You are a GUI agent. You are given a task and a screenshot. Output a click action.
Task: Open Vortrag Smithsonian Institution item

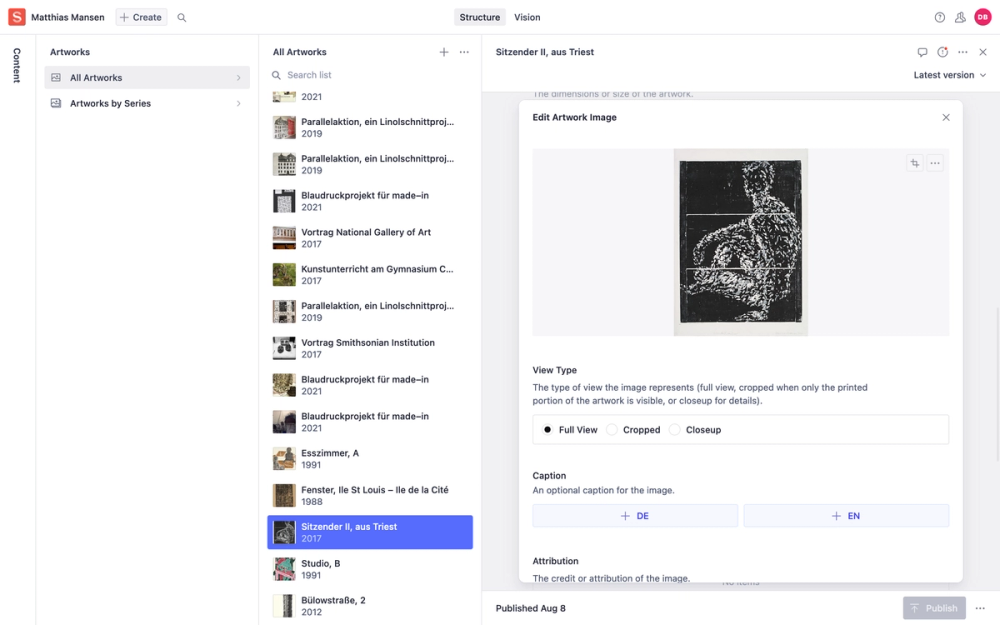(x=370, y=348)
